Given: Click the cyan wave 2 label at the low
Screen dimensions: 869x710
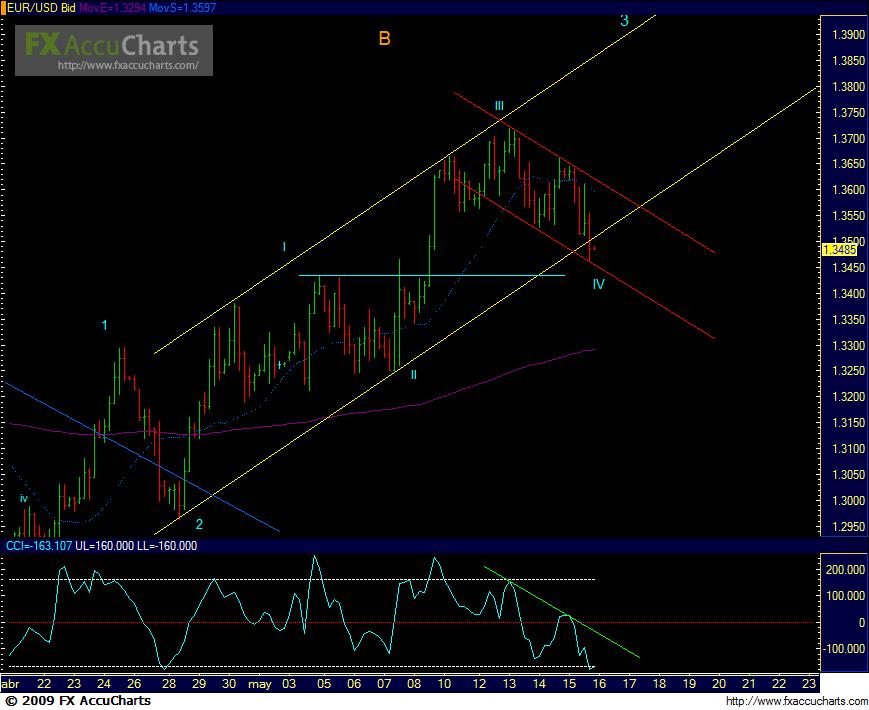Looking at the screenshot, I should [x=199, y=524].
